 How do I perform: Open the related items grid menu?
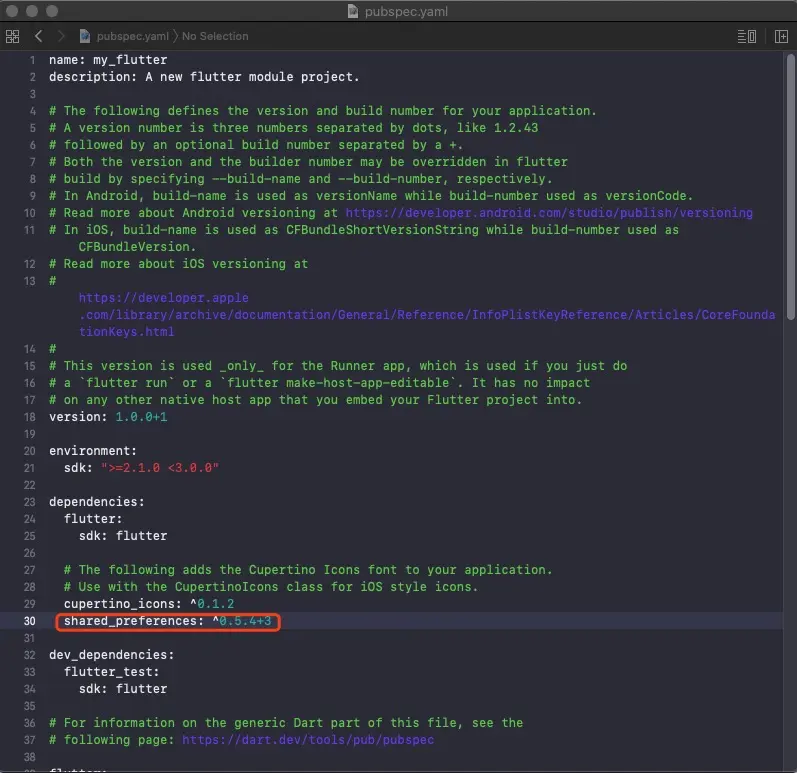tap(13, 36)
